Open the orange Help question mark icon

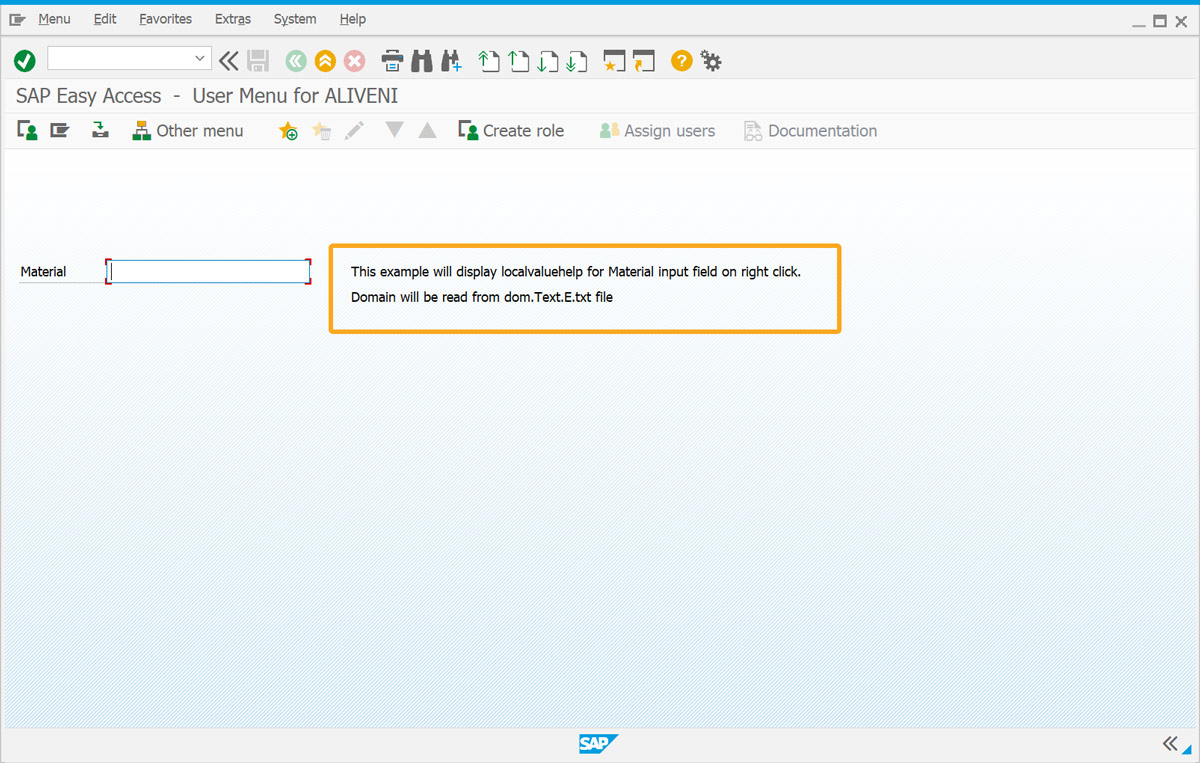coord(681,61)
